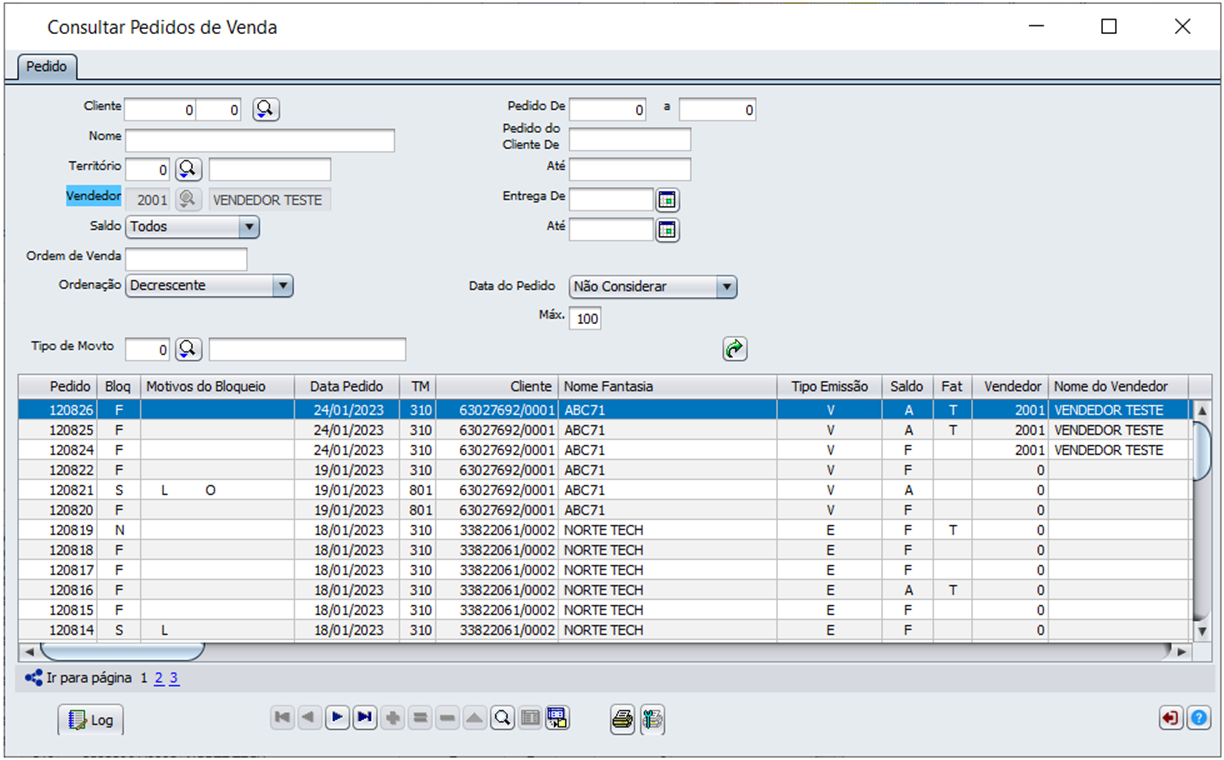Click the up triangle toolbar icon
The image size is (1224, 760).
475,717
